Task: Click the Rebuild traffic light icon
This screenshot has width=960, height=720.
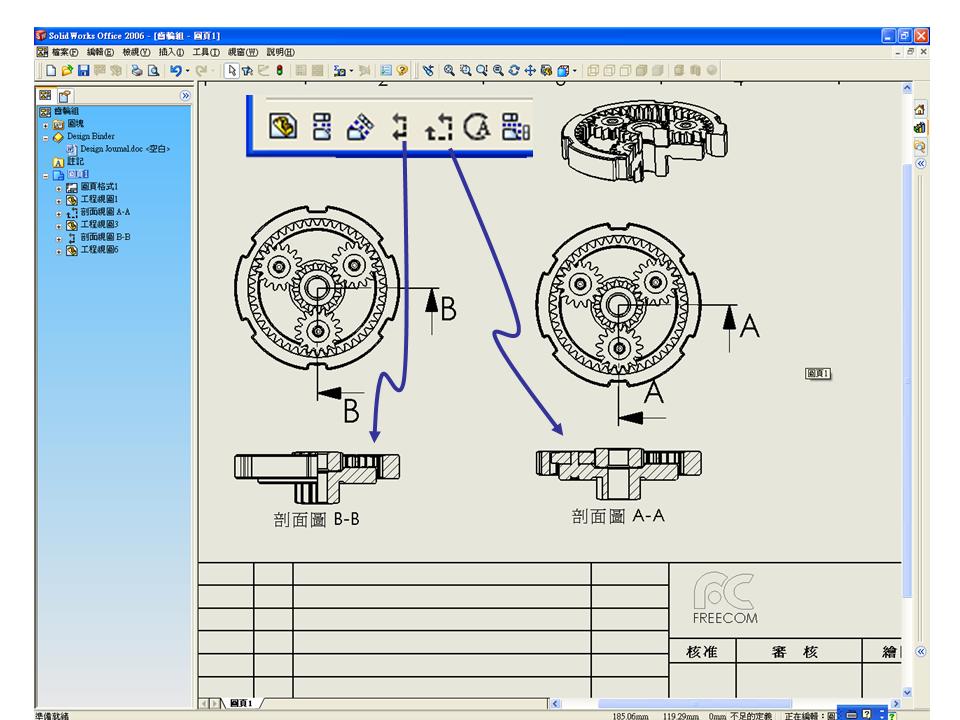Action: pyautogui.click(x=280, y=70)
